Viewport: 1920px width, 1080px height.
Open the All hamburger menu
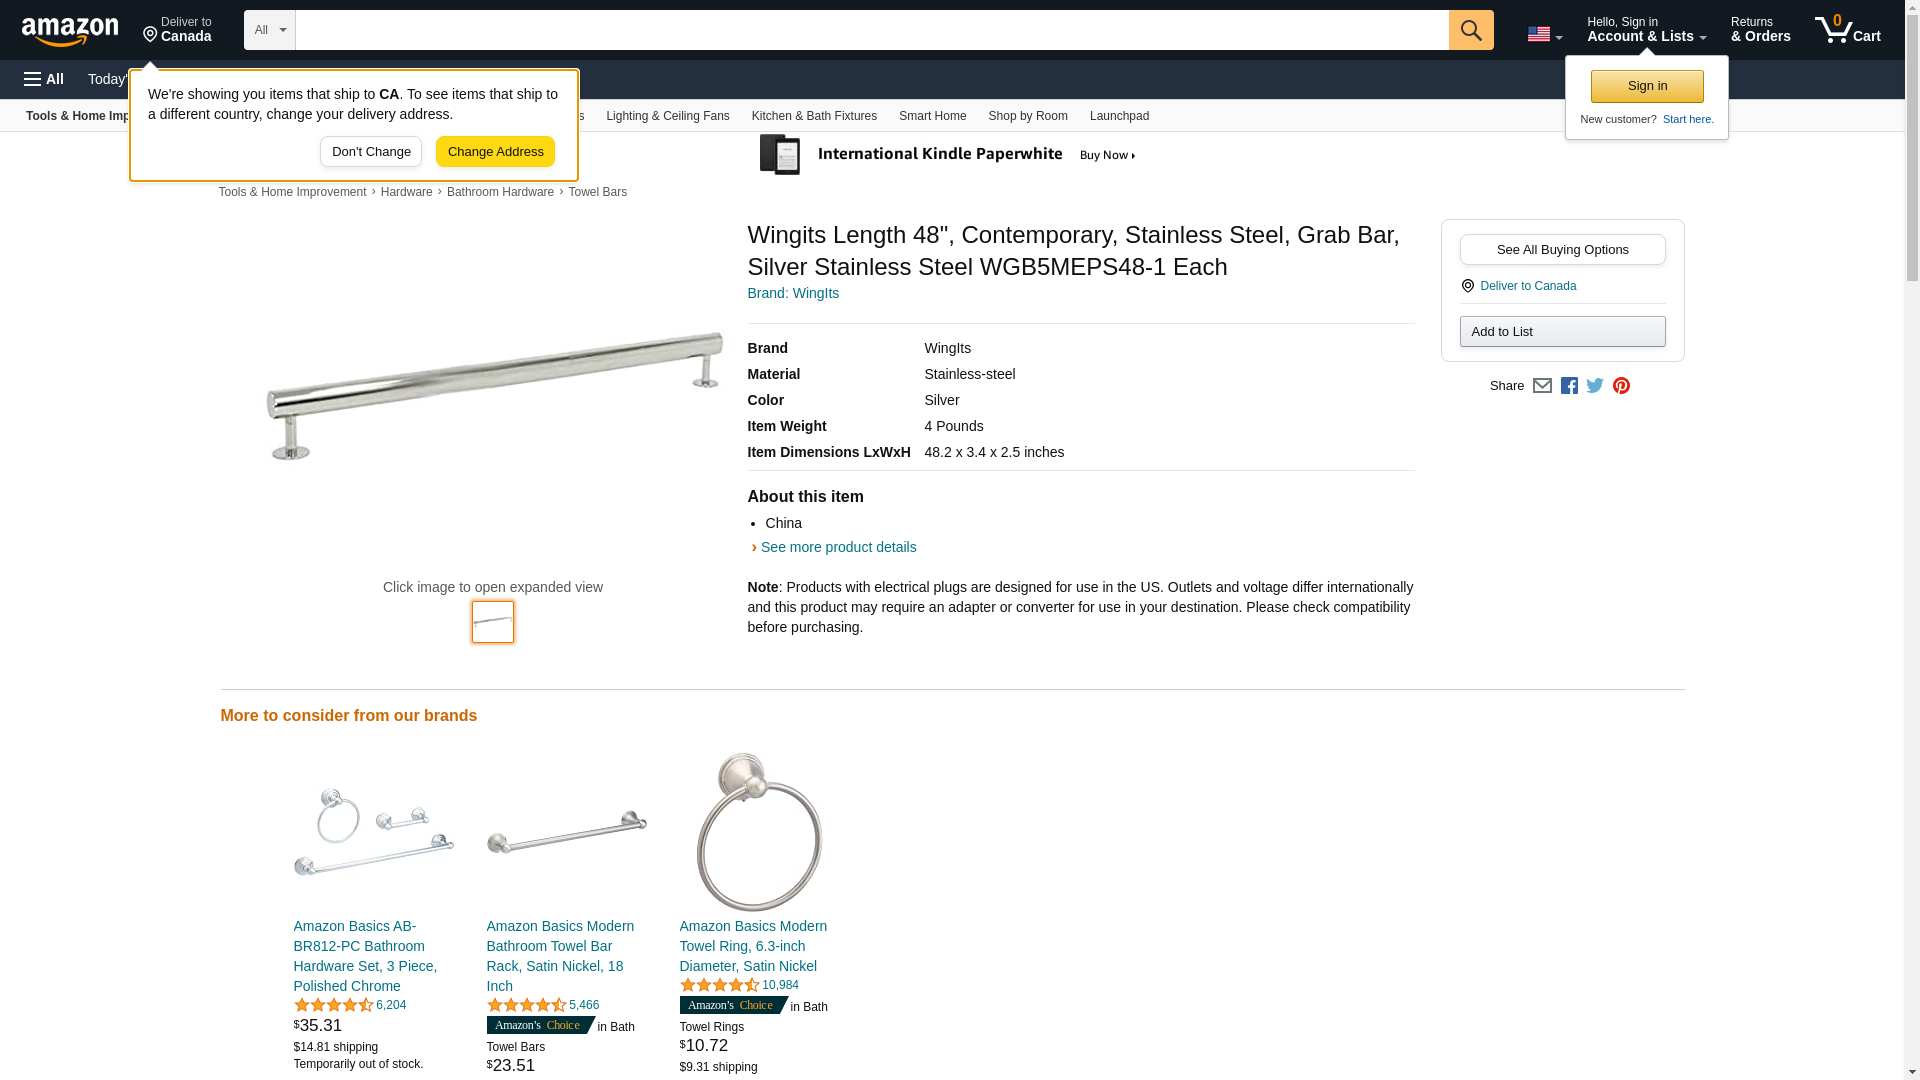click(x=44, y=79)
